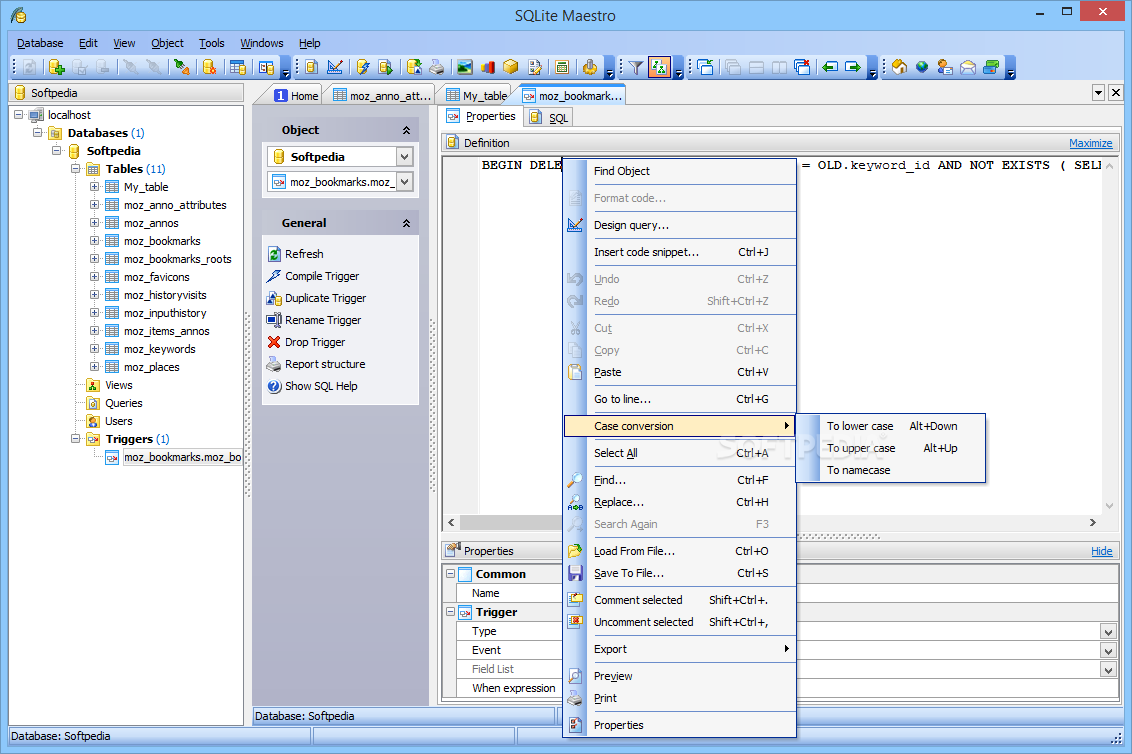Click the yellow cube toolbar icon
This screenshot has height=754, width=1132.
click(x=511, y=67)
